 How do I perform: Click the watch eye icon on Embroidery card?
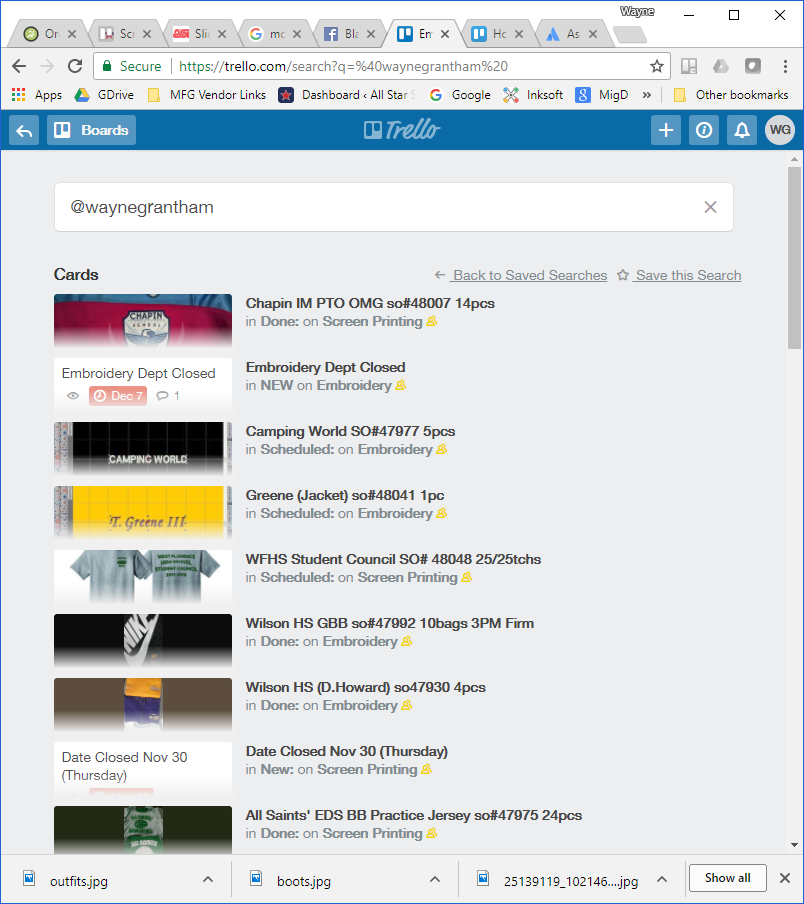(73, 396)
